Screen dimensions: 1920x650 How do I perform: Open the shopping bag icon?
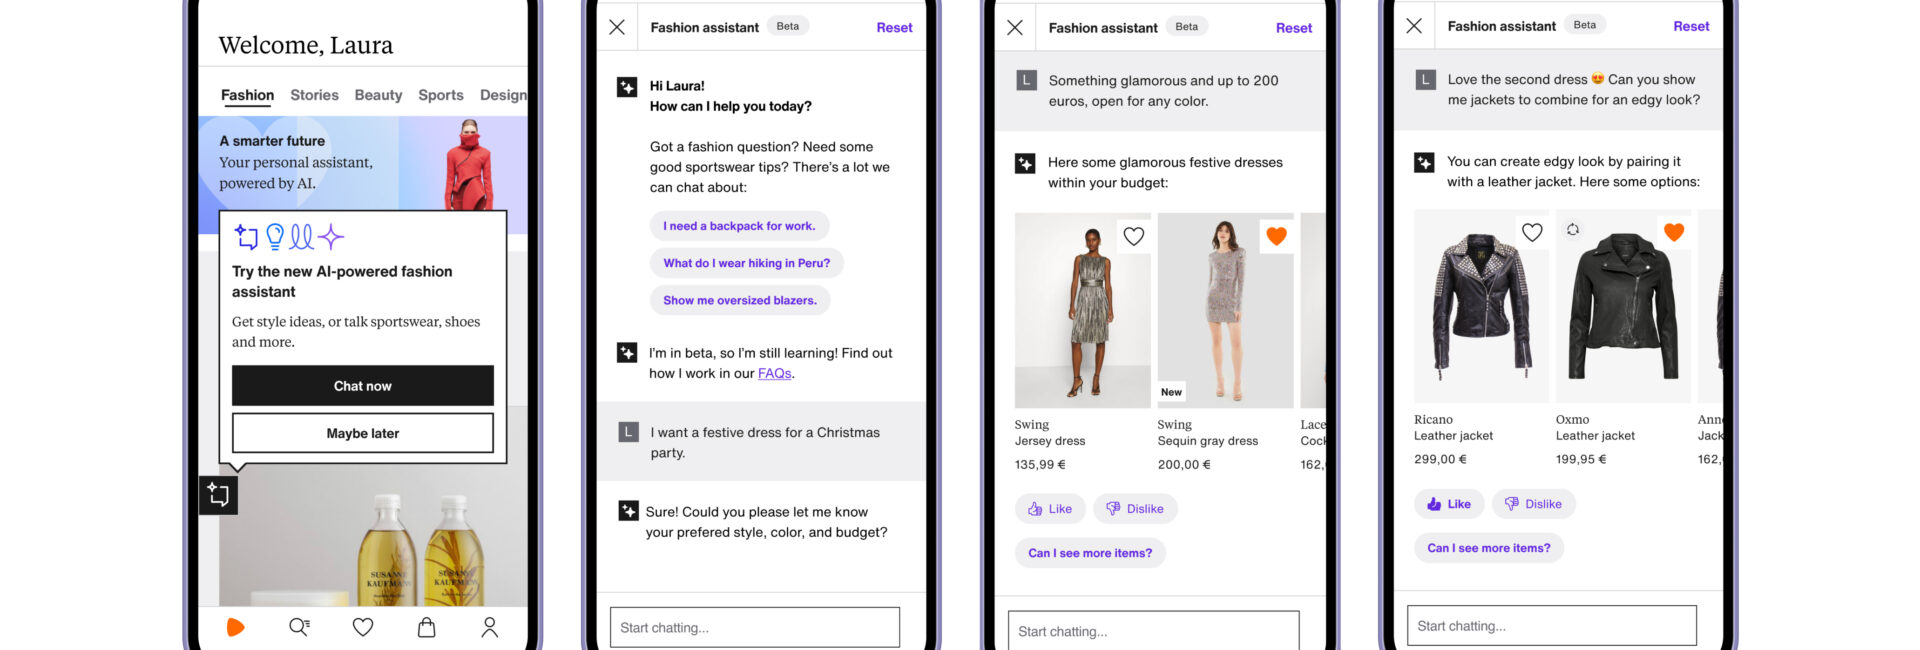pos(426,627)
